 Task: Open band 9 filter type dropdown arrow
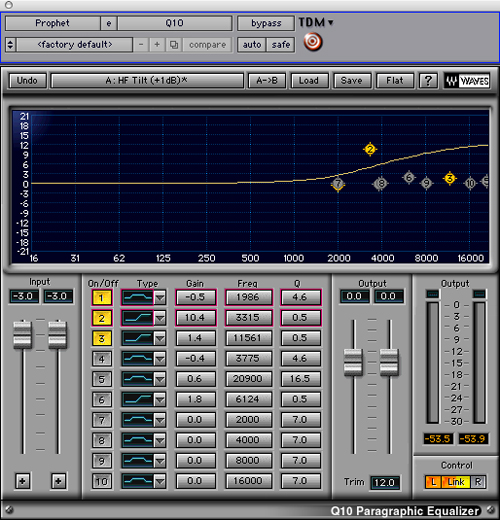pos(160,461)
